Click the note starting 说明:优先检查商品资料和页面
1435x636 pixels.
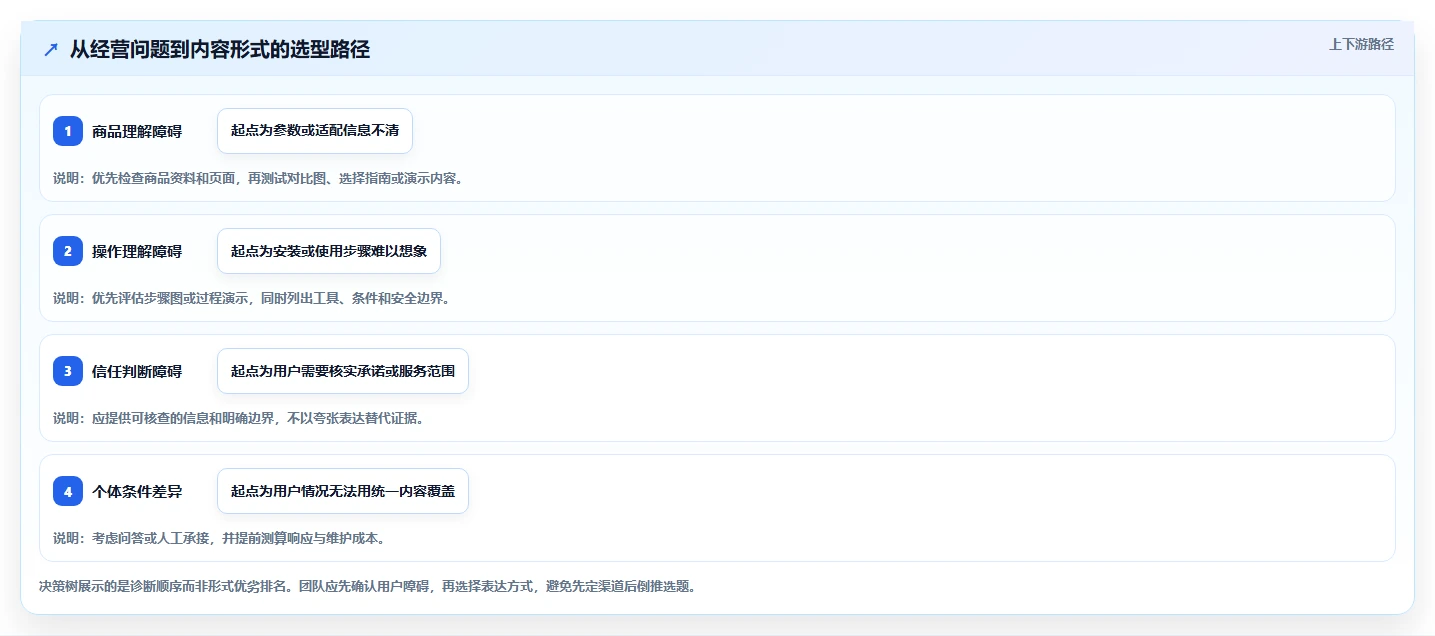tap(260, 179)
